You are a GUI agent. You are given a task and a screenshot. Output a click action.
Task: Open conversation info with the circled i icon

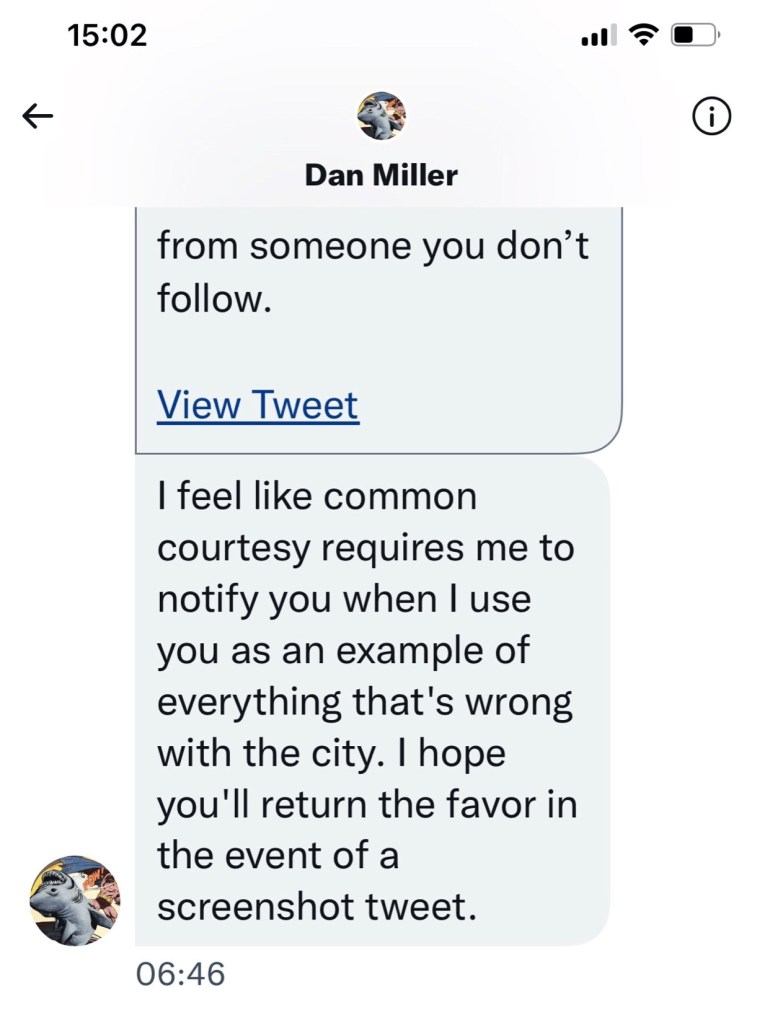coord(711,117)
